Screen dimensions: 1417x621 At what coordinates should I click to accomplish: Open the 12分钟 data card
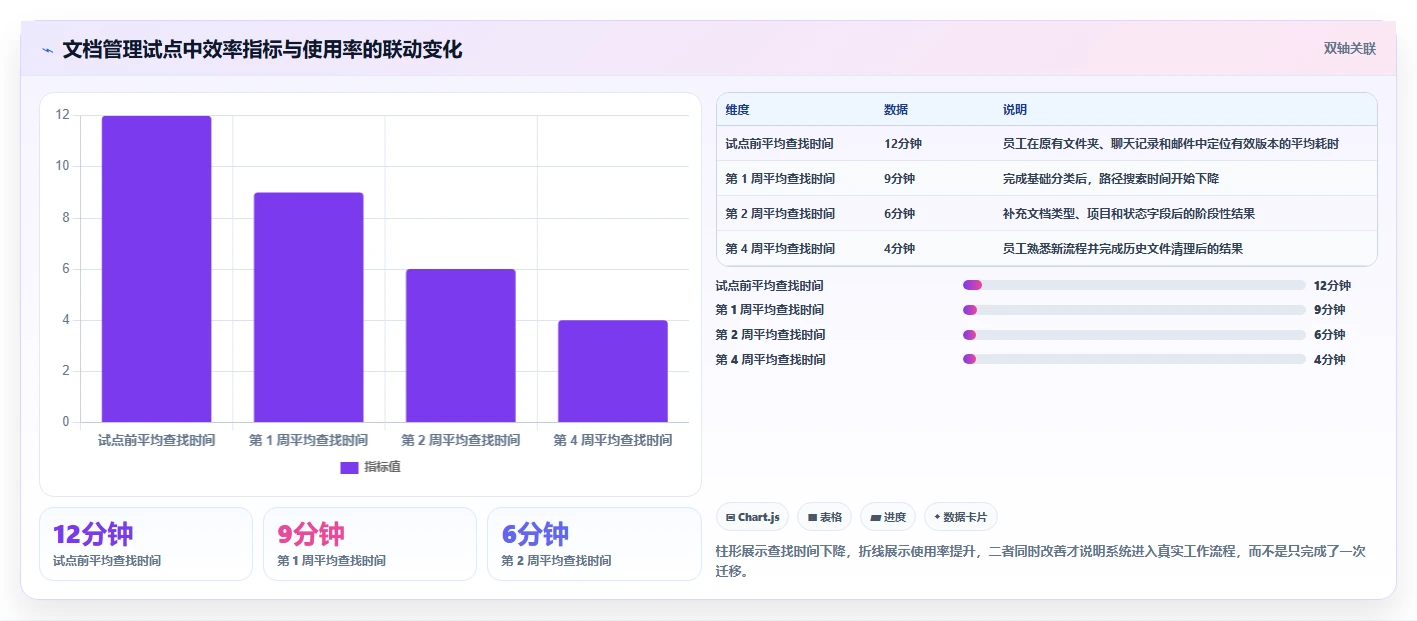[x=146, y=544]
